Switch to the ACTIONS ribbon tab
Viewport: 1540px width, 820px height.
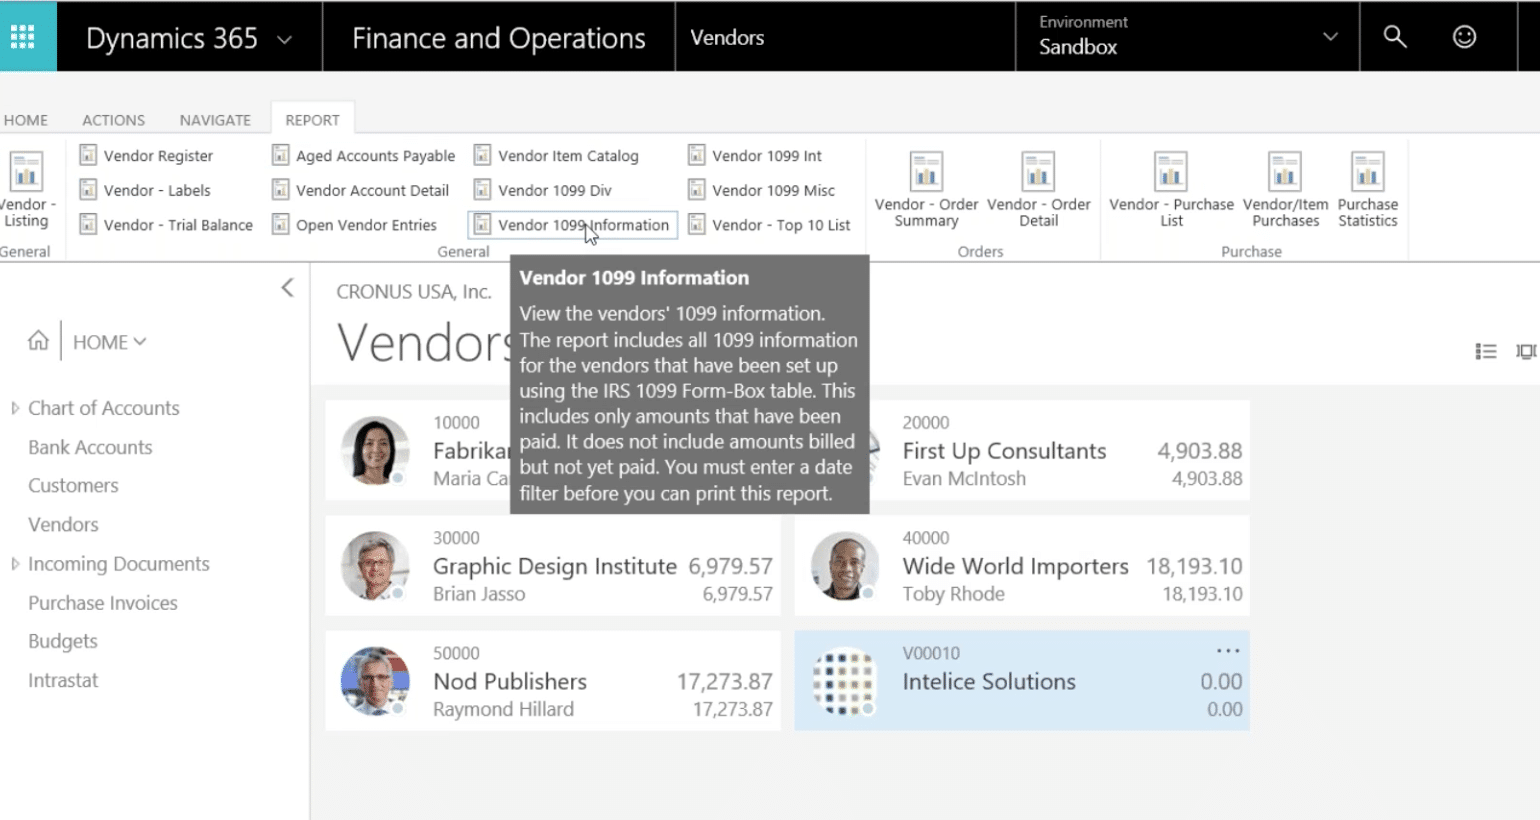pyautogui.click(x=113, y=120)
